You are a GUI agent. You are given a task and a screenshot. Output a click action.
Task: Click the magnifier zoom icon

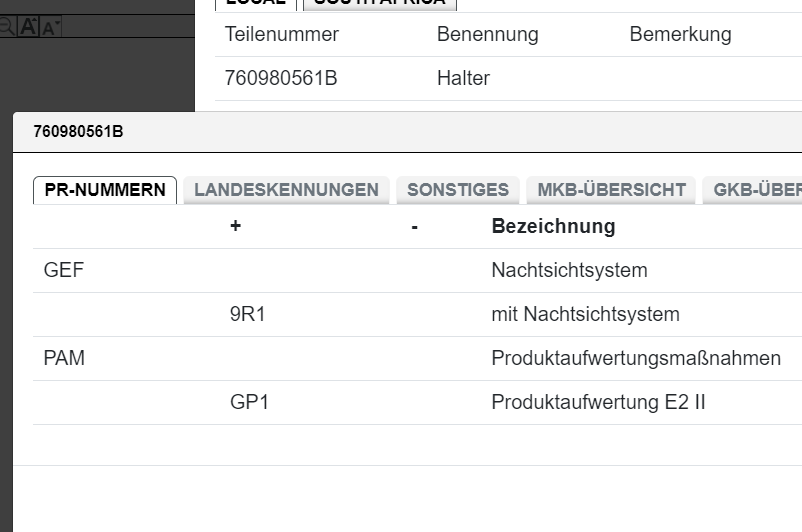point(7,27)
